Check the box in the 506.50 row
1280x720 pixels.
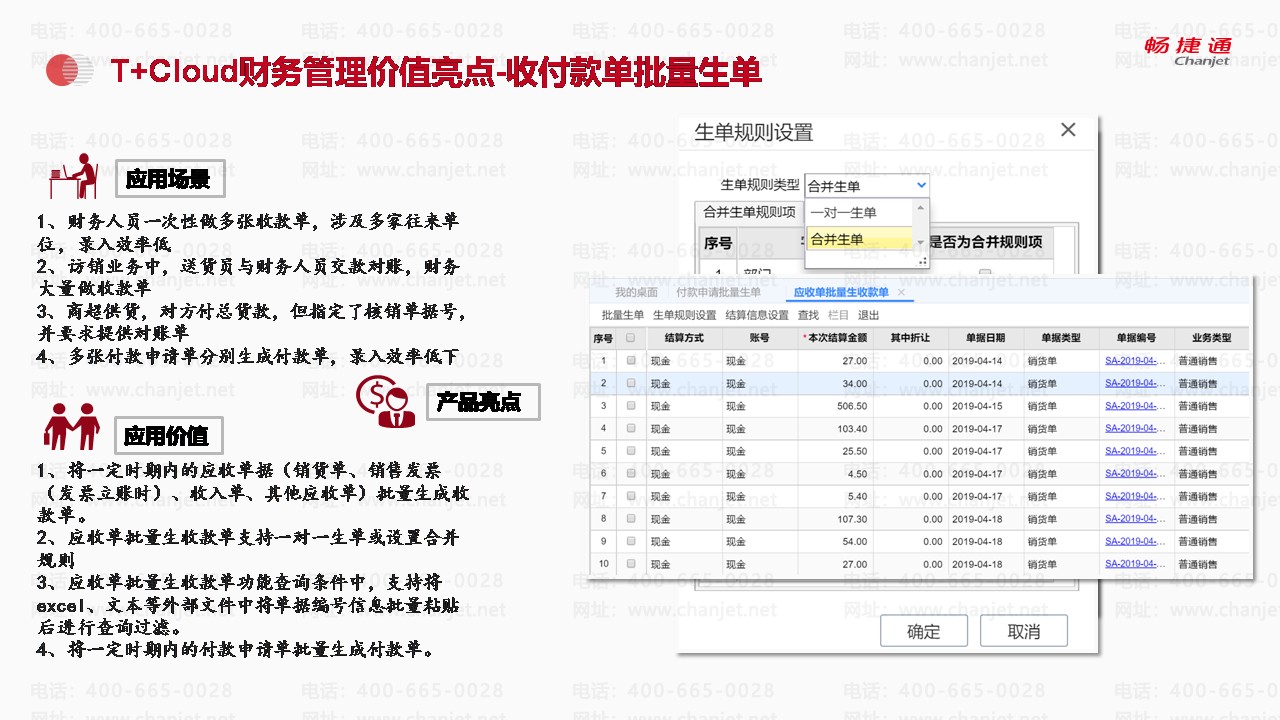[x=630, y=406]
